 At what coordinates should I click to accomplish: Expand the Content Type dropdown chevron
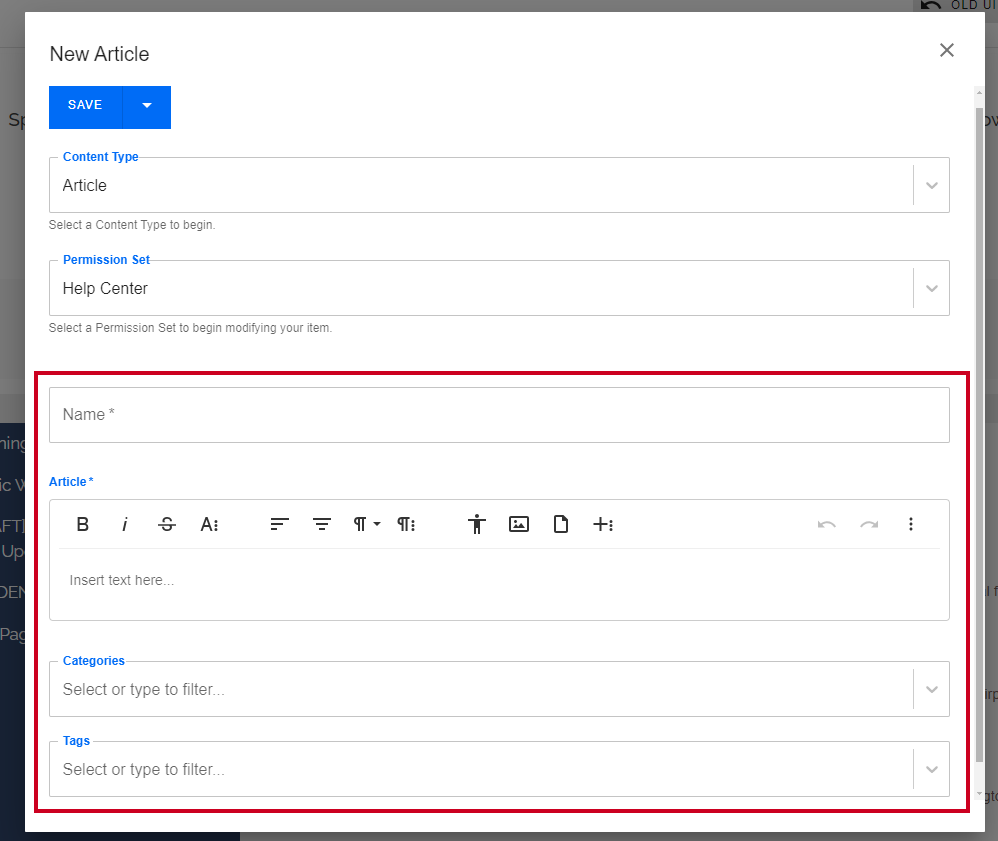point(932,185)
